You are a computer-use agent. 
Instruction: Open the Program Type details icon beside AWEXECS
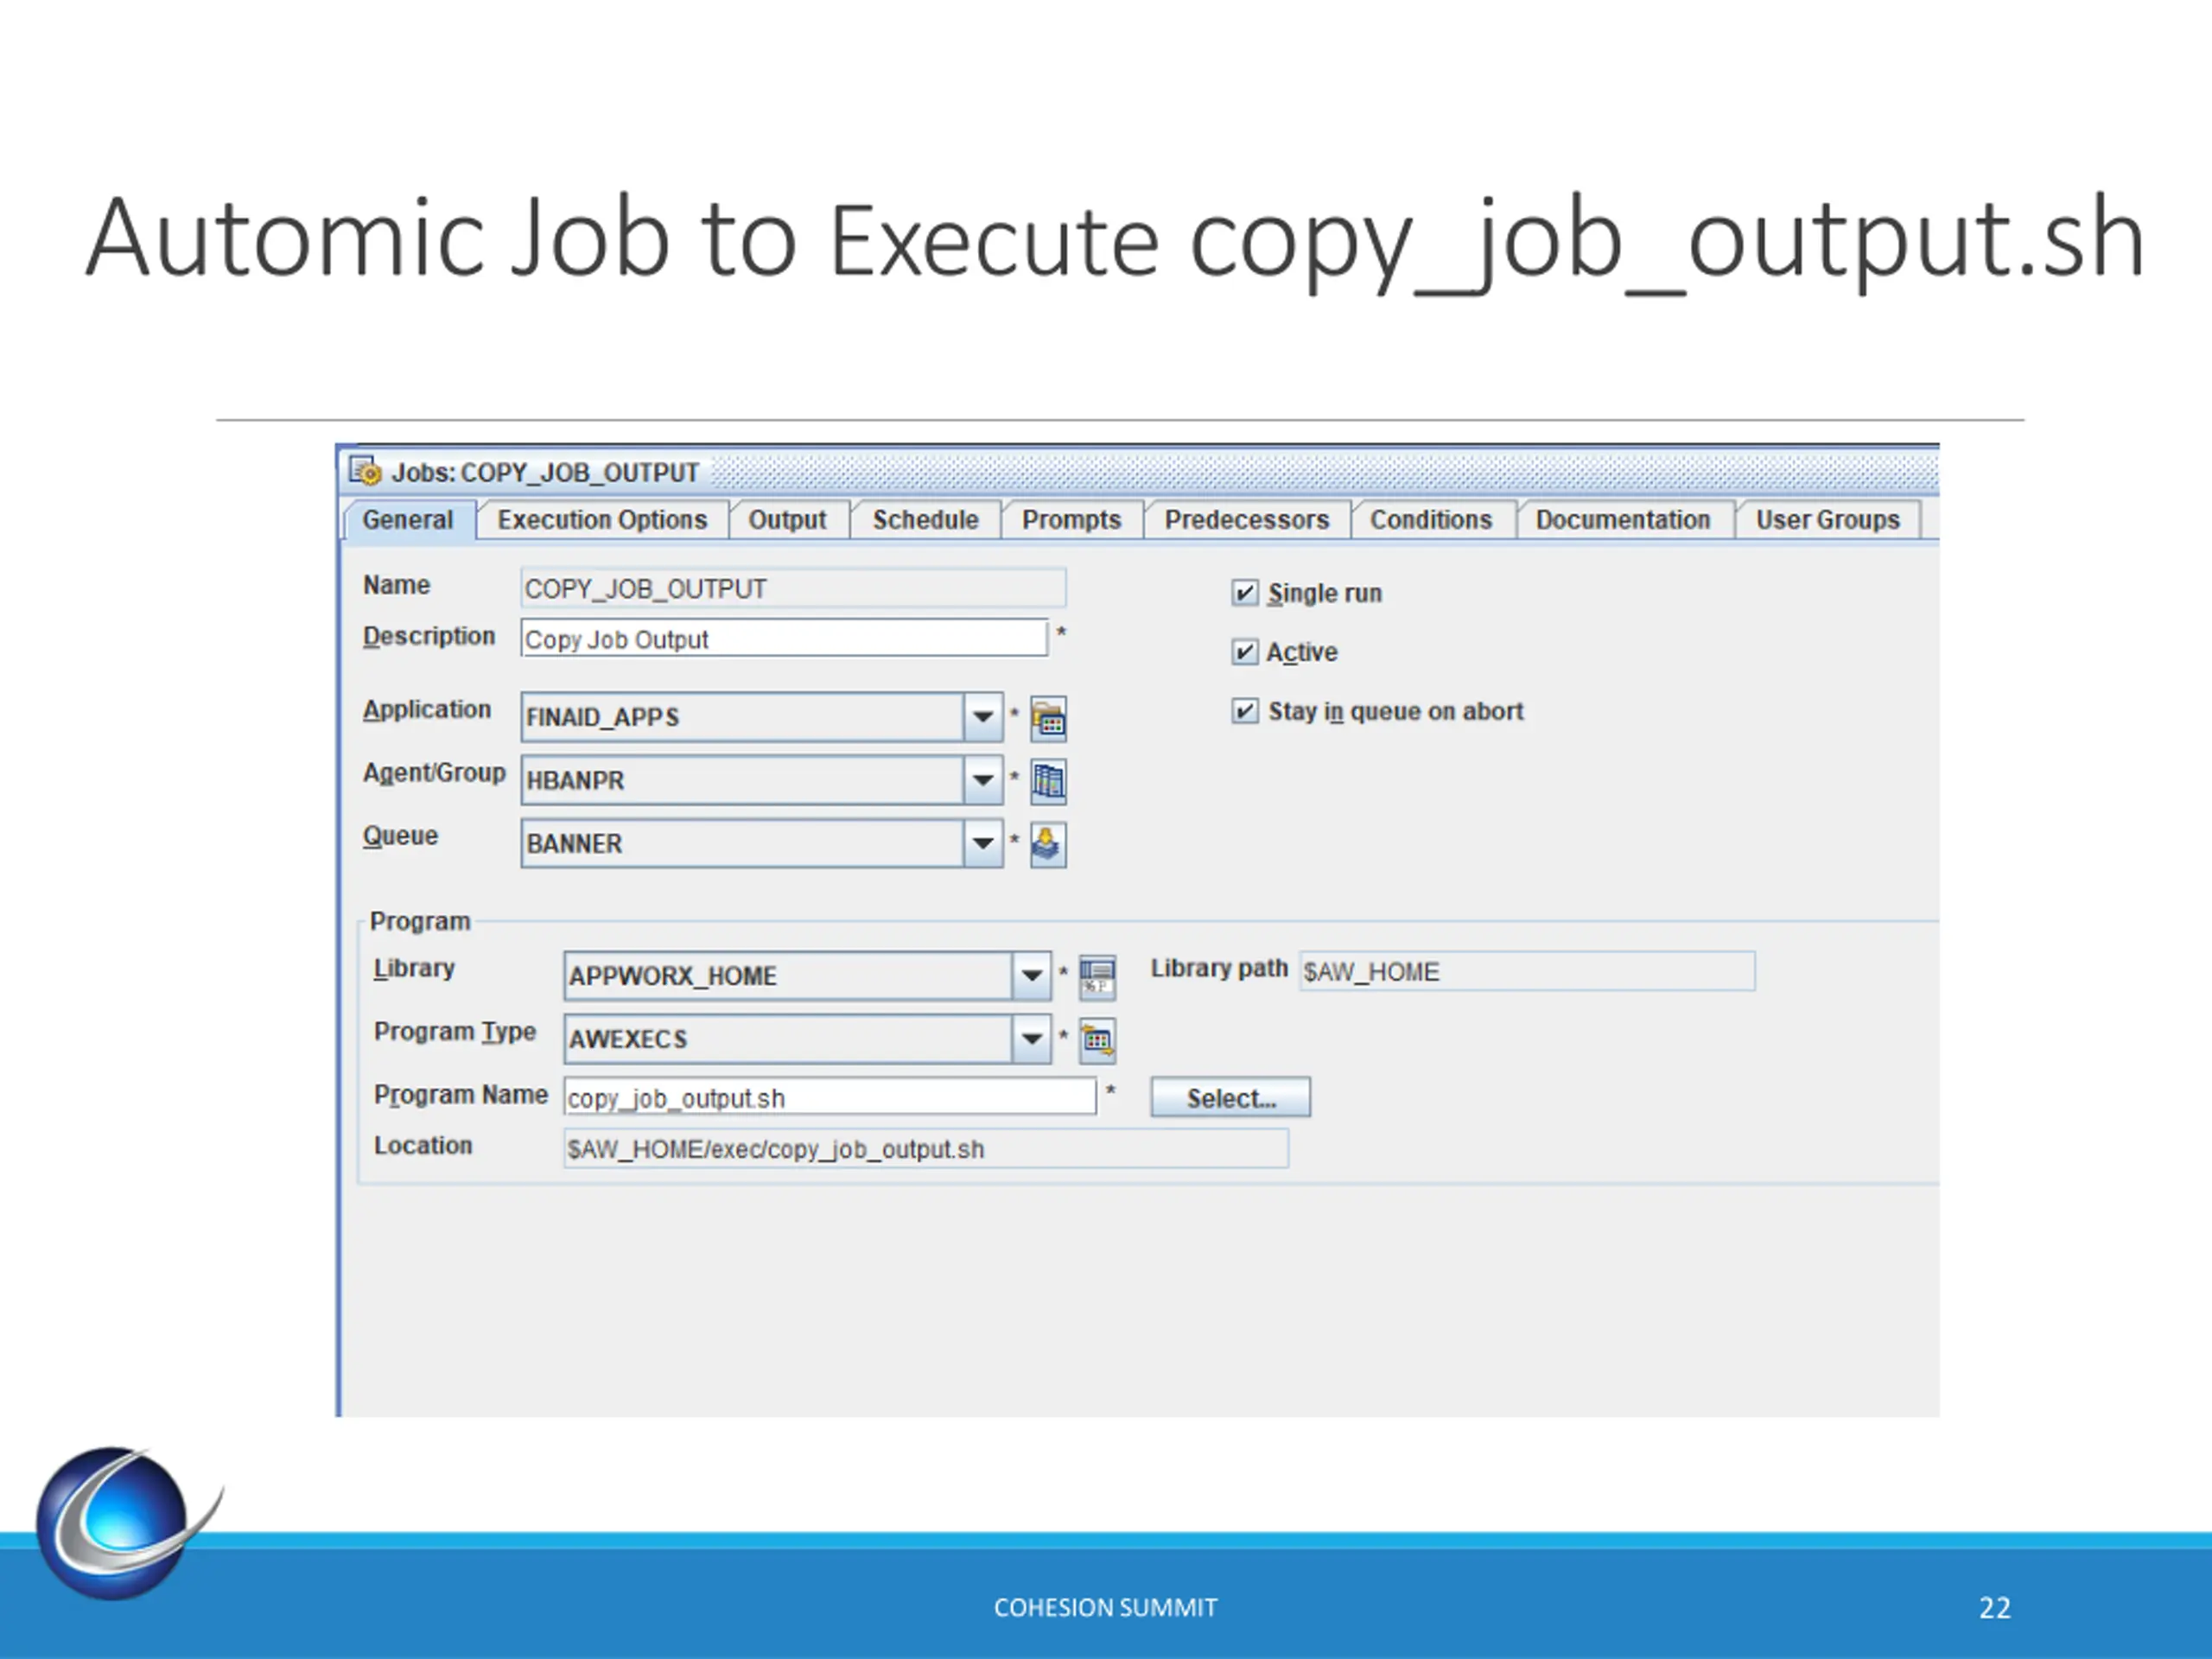(1097, 1040)
